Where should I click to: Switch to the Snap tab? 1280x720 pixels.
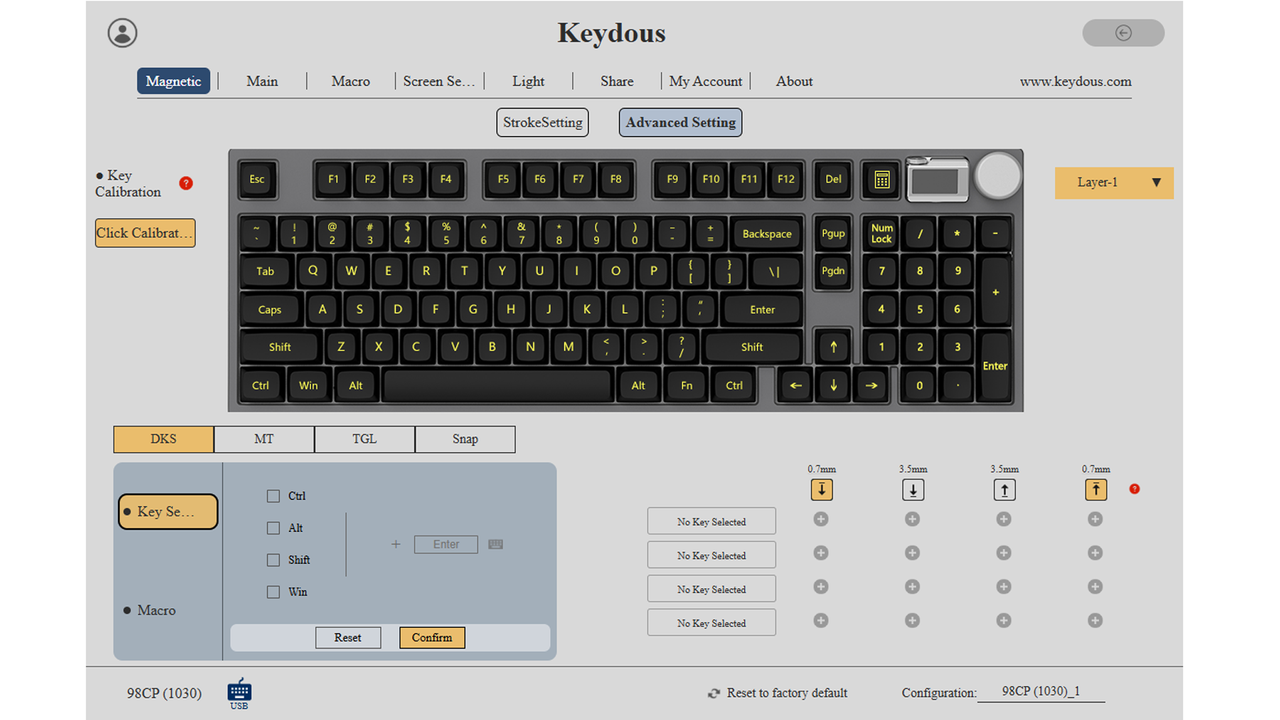click(x=465, y=439)
